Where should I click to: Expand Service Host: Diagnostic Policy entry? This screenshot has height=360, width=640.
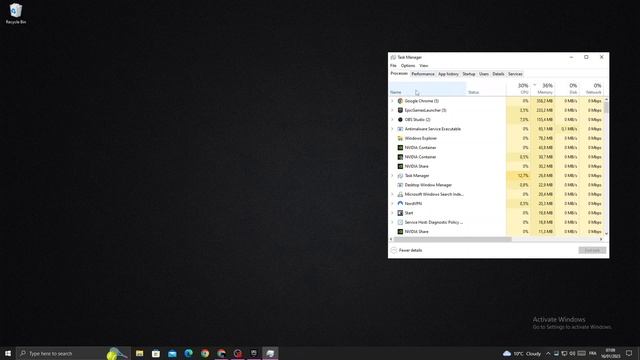(x=392, y=222)
